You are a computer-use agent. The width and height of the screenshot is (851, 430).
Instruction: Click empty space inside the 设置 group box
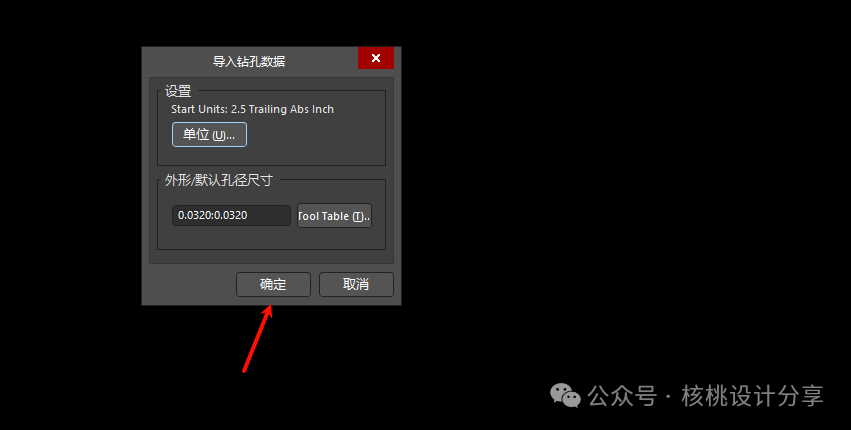(x=315, y=141)
